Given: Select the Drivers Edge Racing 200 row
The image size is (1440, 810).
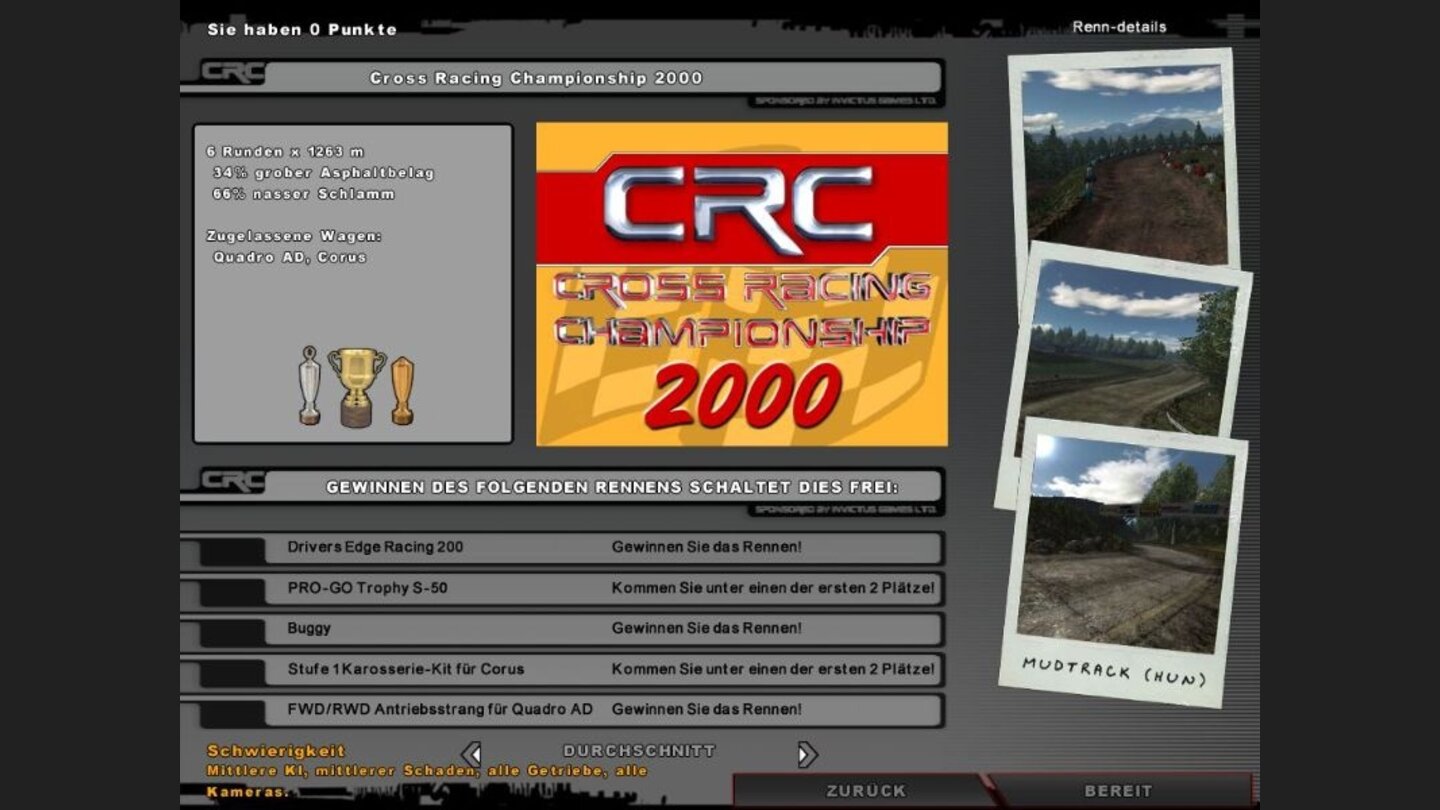Looking at the screenshot, I should click(562, 547).
